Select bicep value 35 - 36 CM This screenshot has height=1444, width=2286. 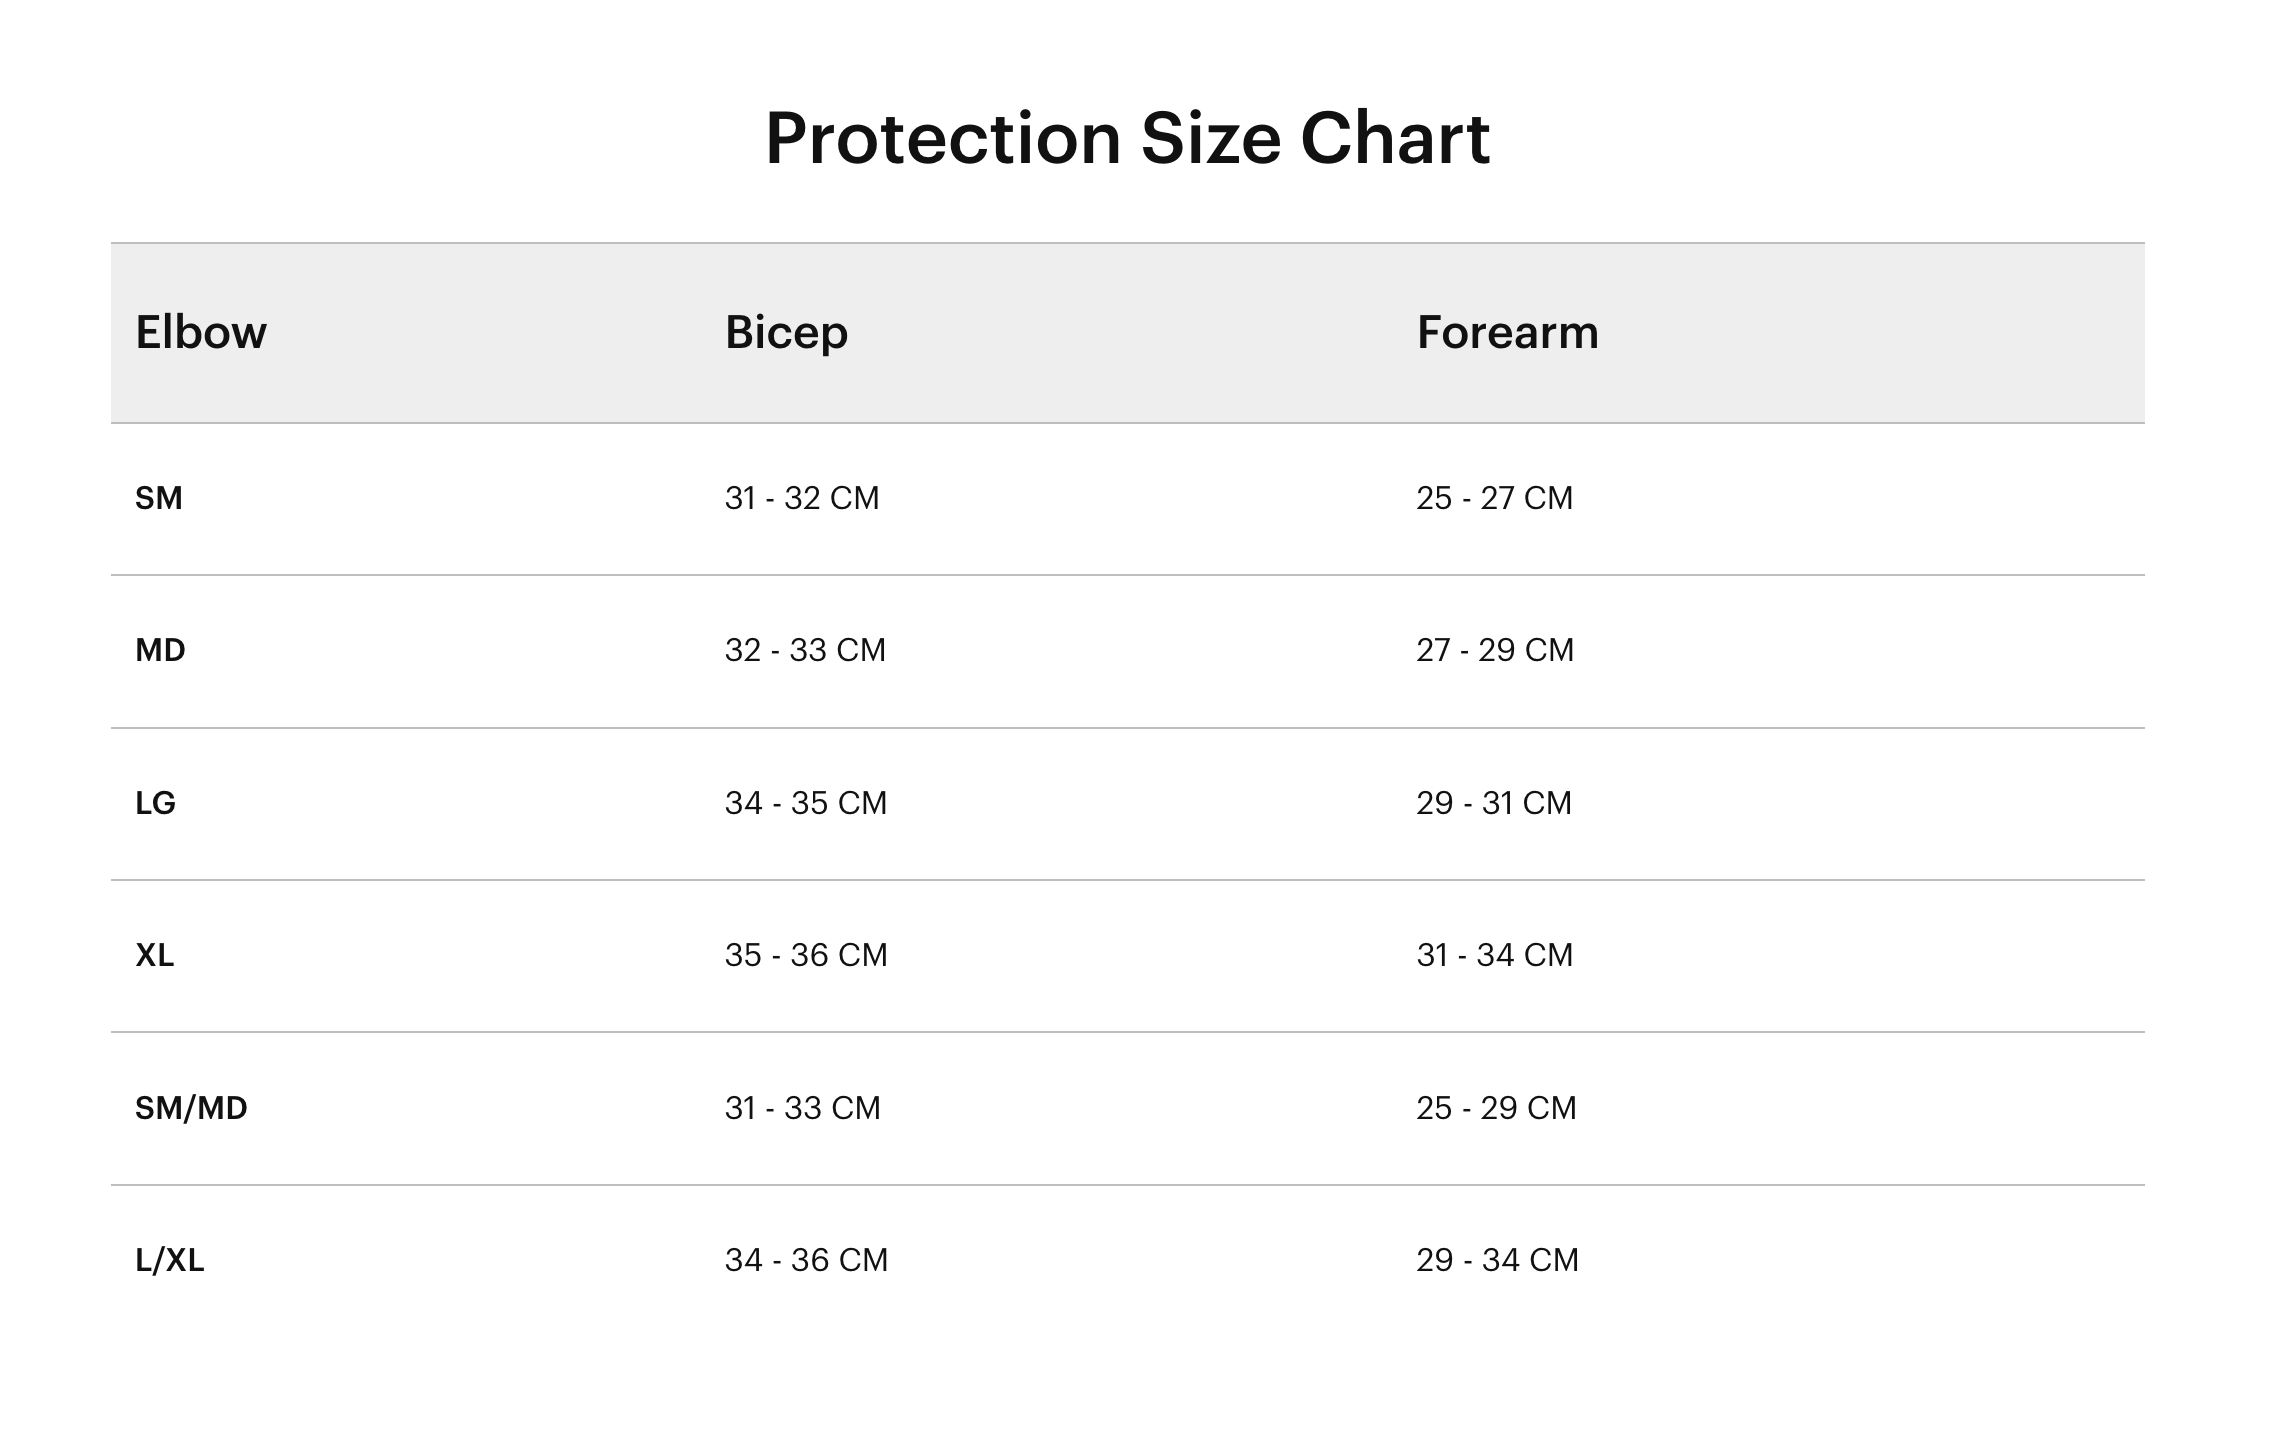[x=806, y=955]
